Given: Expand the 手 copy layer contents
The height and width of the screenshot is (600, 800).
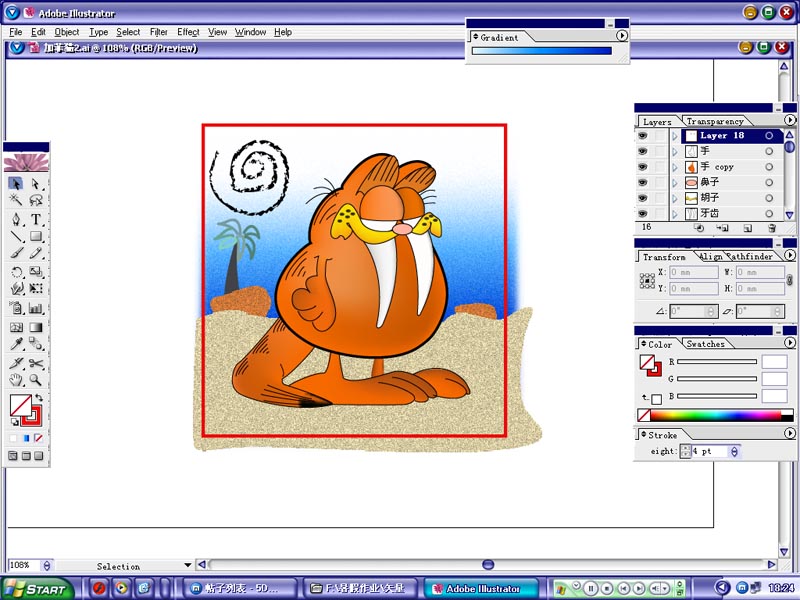Looking at the screenshot, I should point(675,167).
